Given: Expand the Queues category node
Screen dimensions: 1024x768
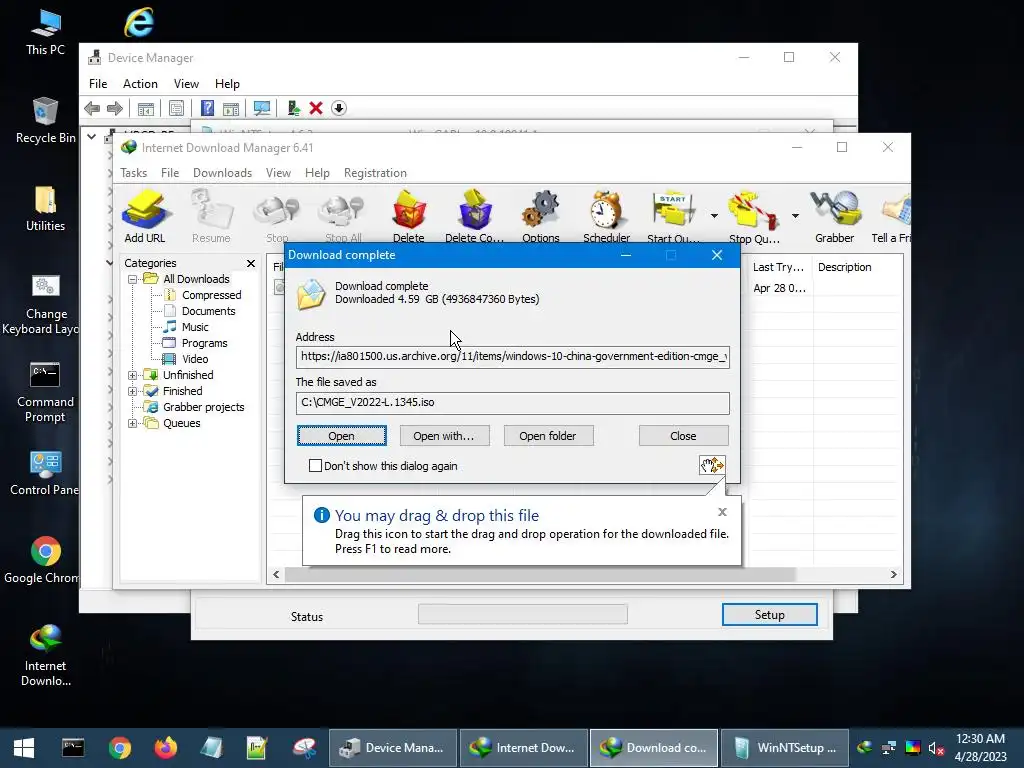Looking at the screenshot, I should coord(133,423).
